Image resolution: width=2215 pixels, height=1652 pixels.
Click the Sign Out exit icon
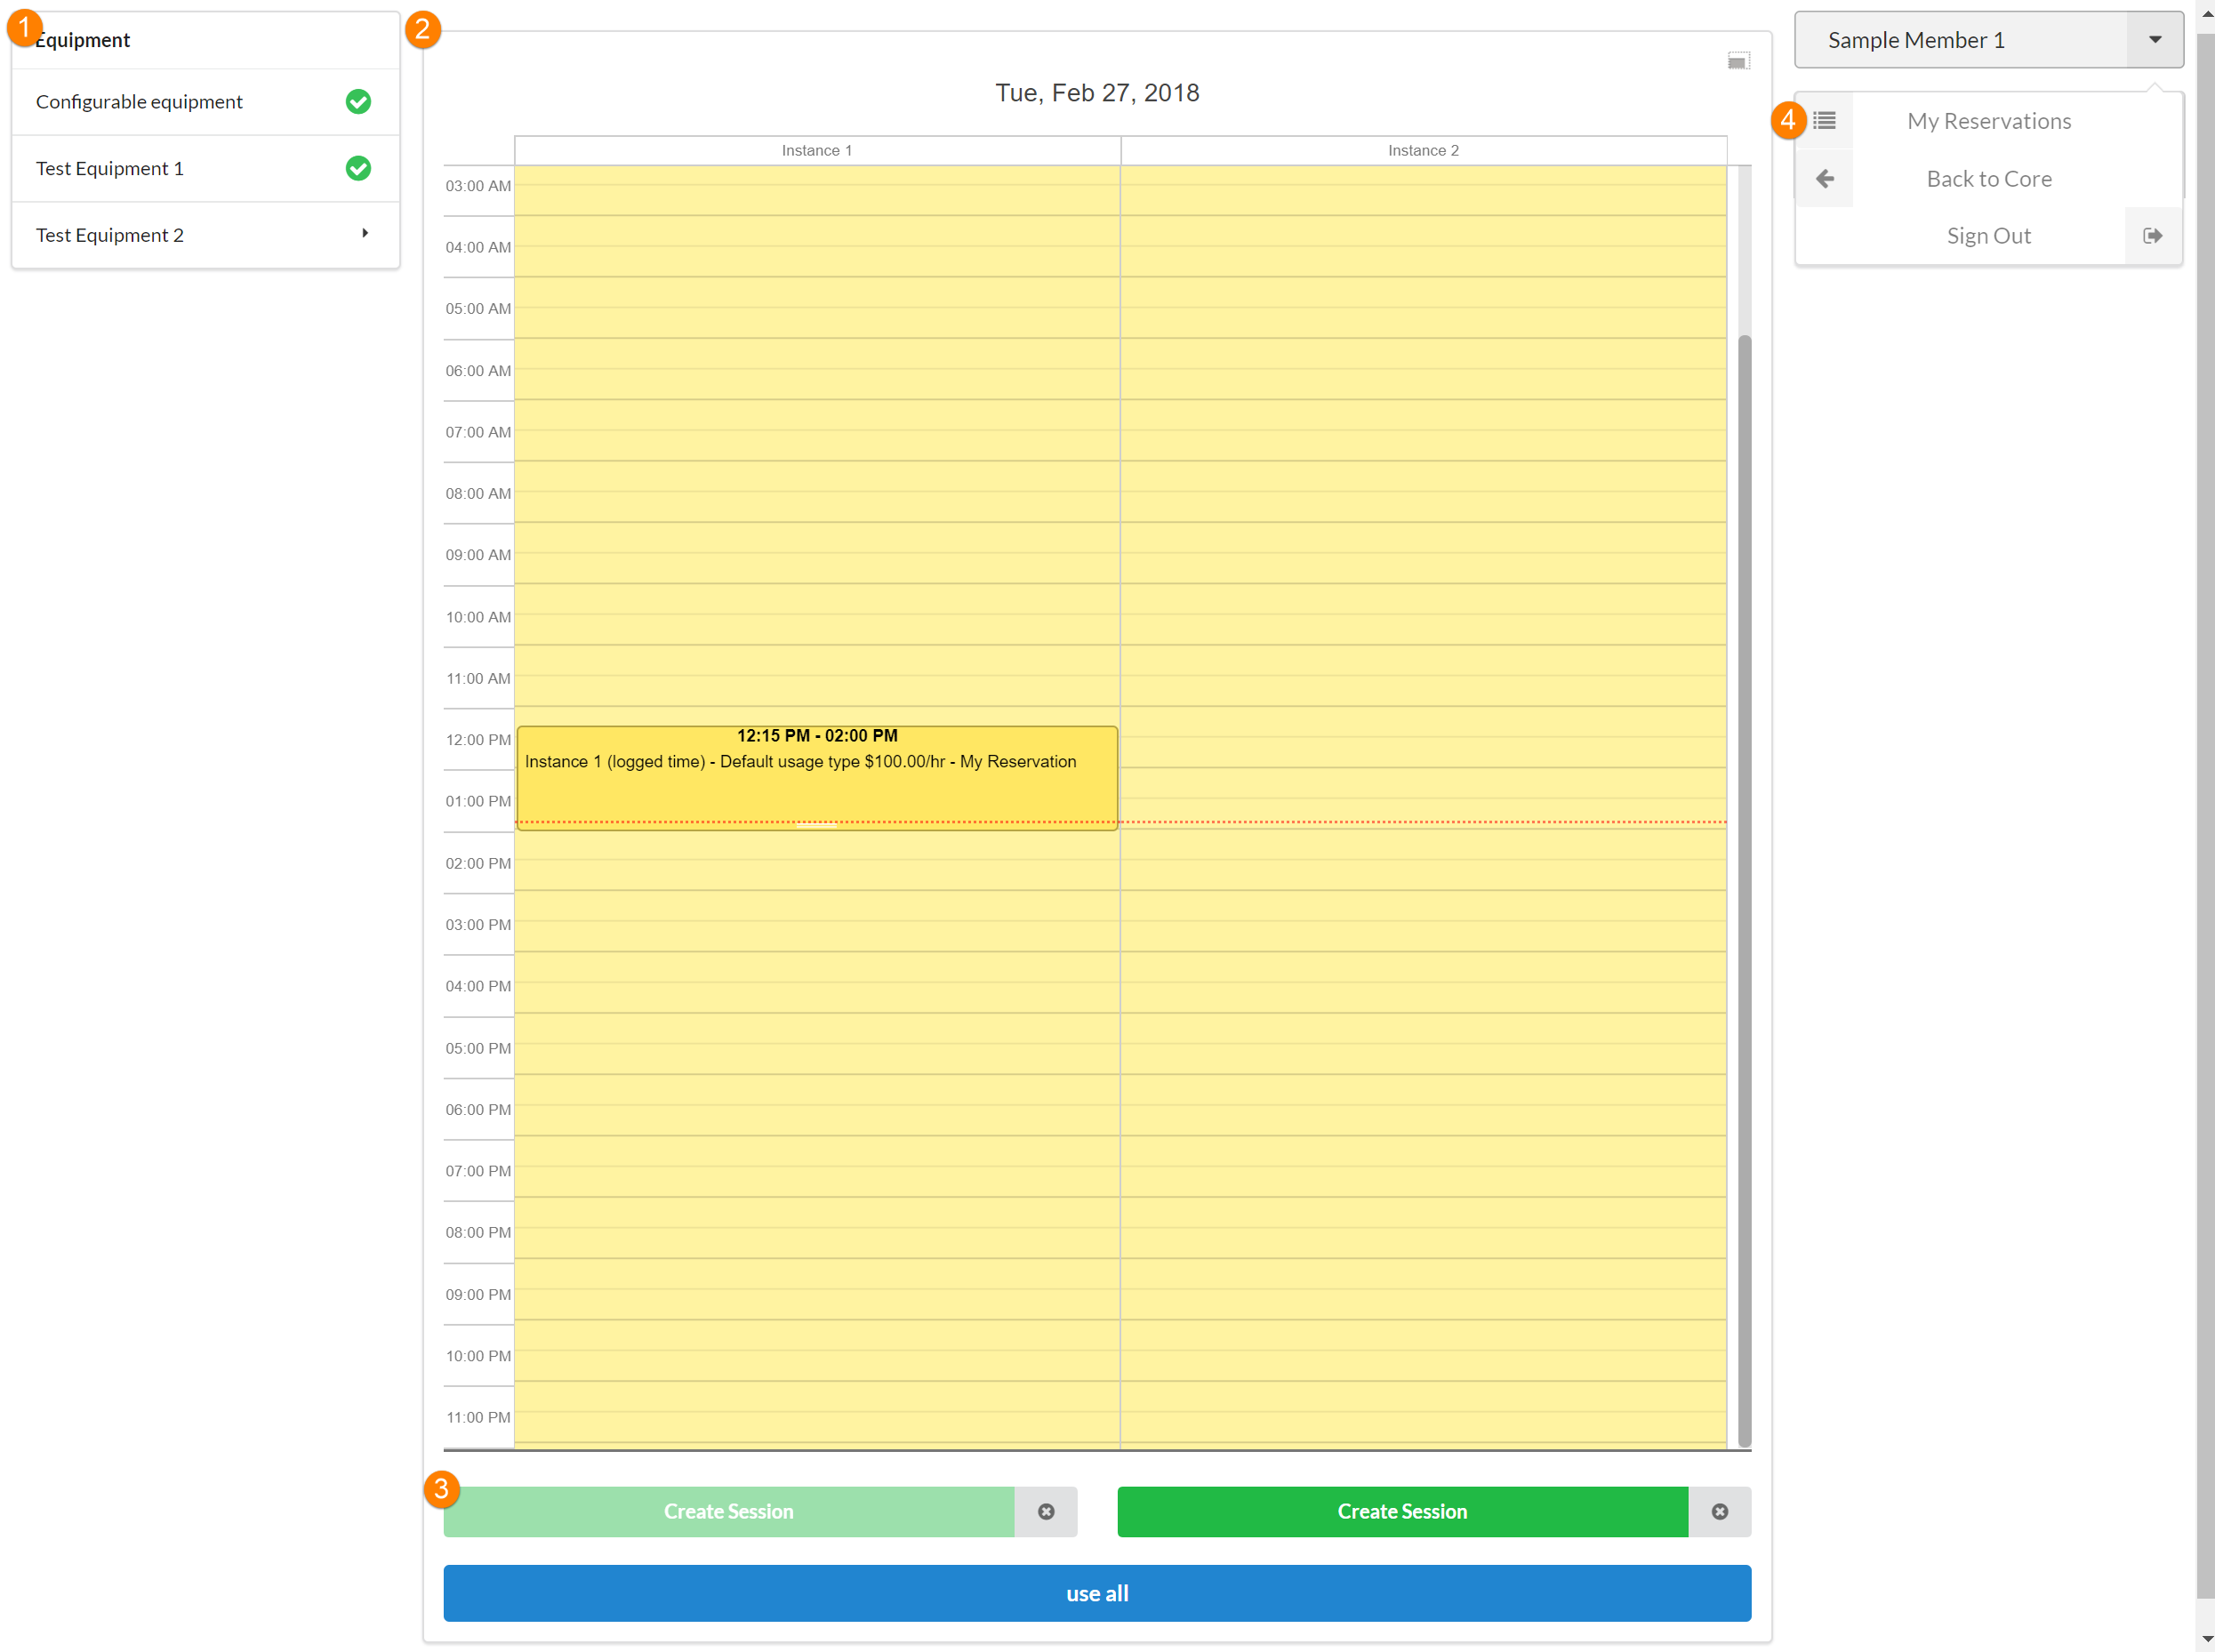tap(2153, 236)
